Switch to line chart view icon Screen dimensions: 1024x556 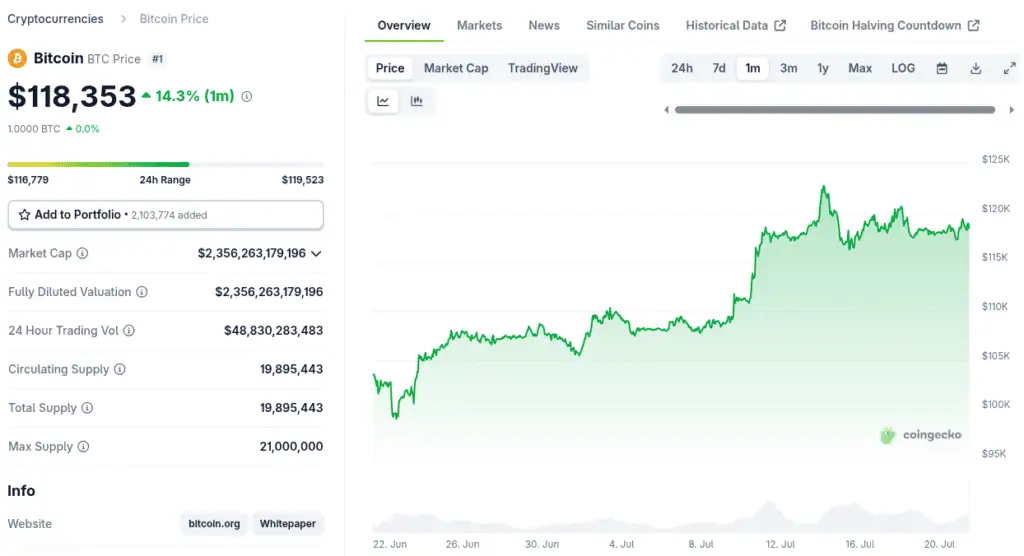(383, 101)
